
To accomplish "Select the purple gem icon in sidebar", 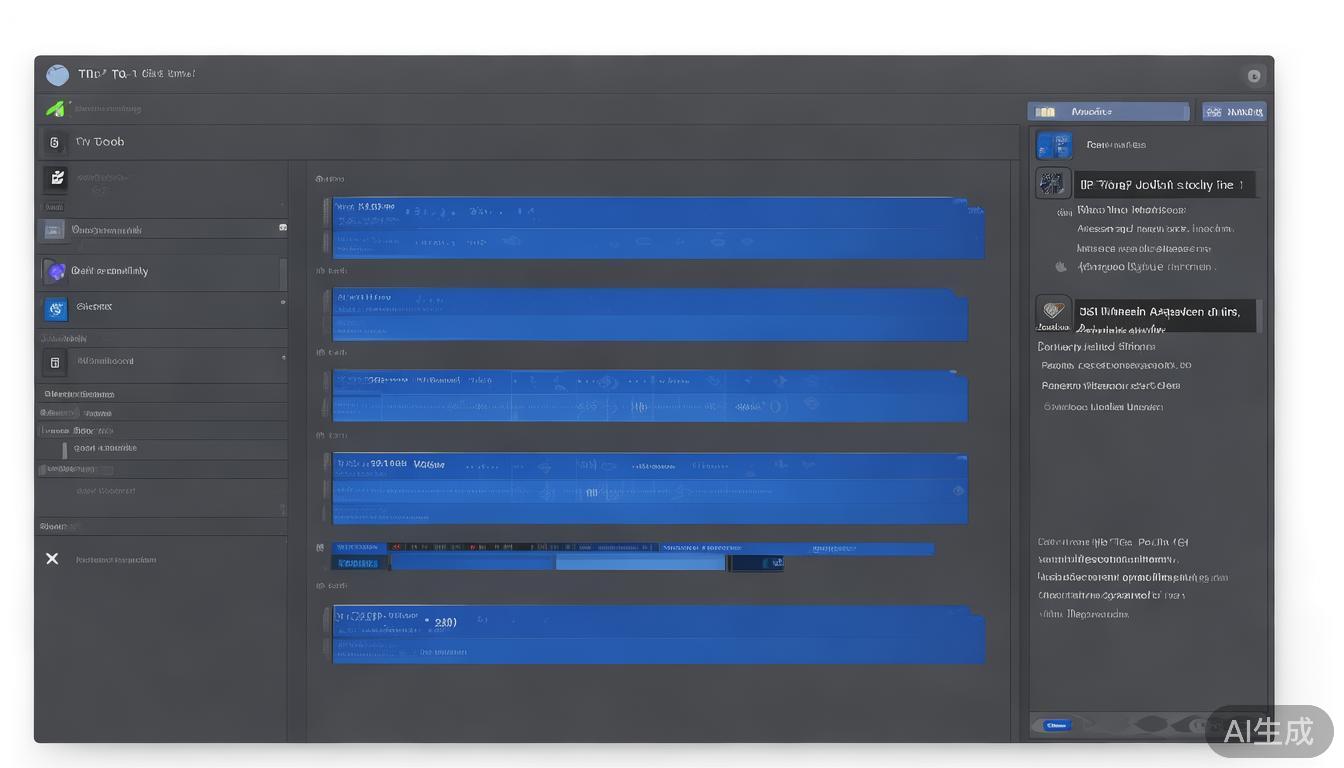I will (x=55, y=271).
